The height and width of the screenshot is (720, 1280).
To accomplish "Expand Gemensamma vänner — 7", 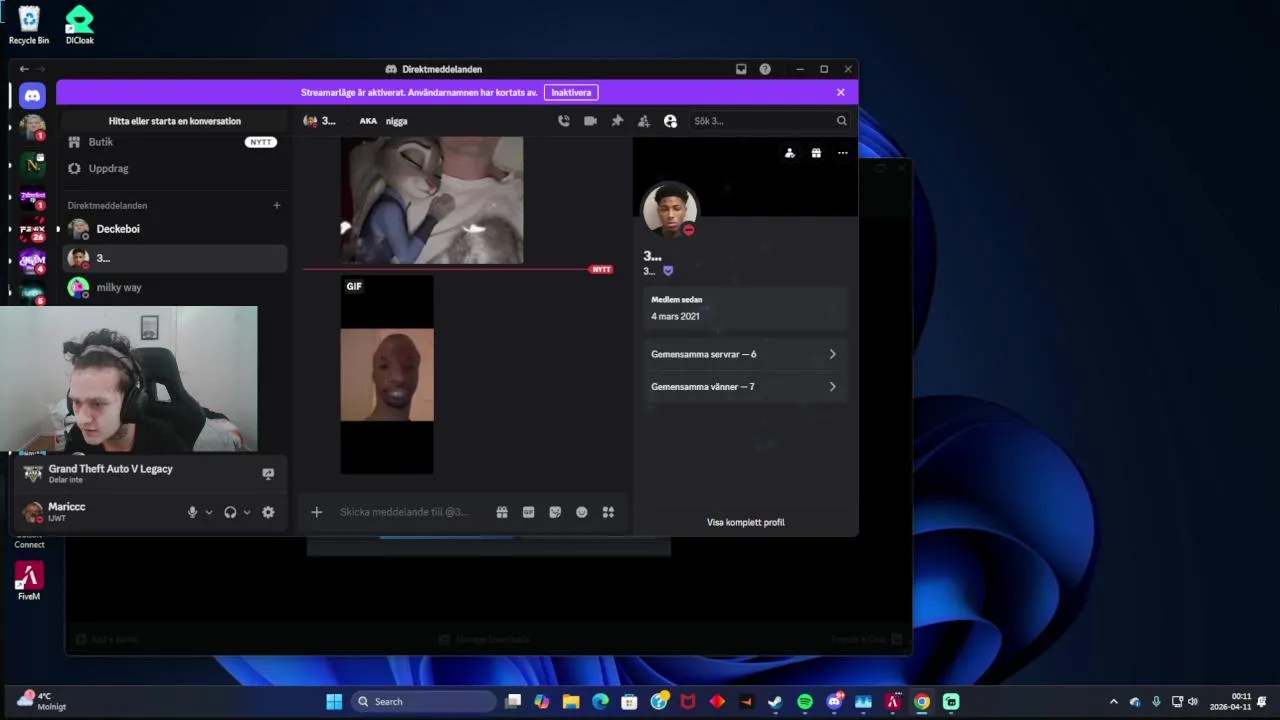I will point(744,386).
